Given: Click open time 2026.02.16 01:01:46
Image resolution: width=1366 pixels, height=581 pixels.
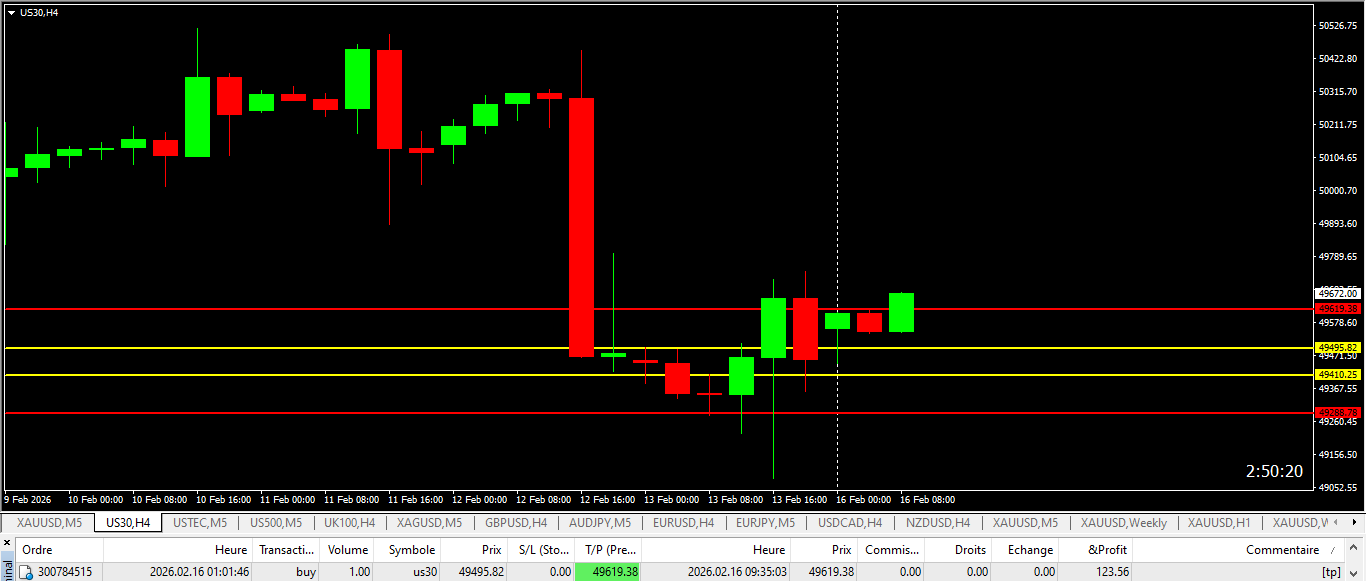Looking at the screenshot, I should (199, 572).
